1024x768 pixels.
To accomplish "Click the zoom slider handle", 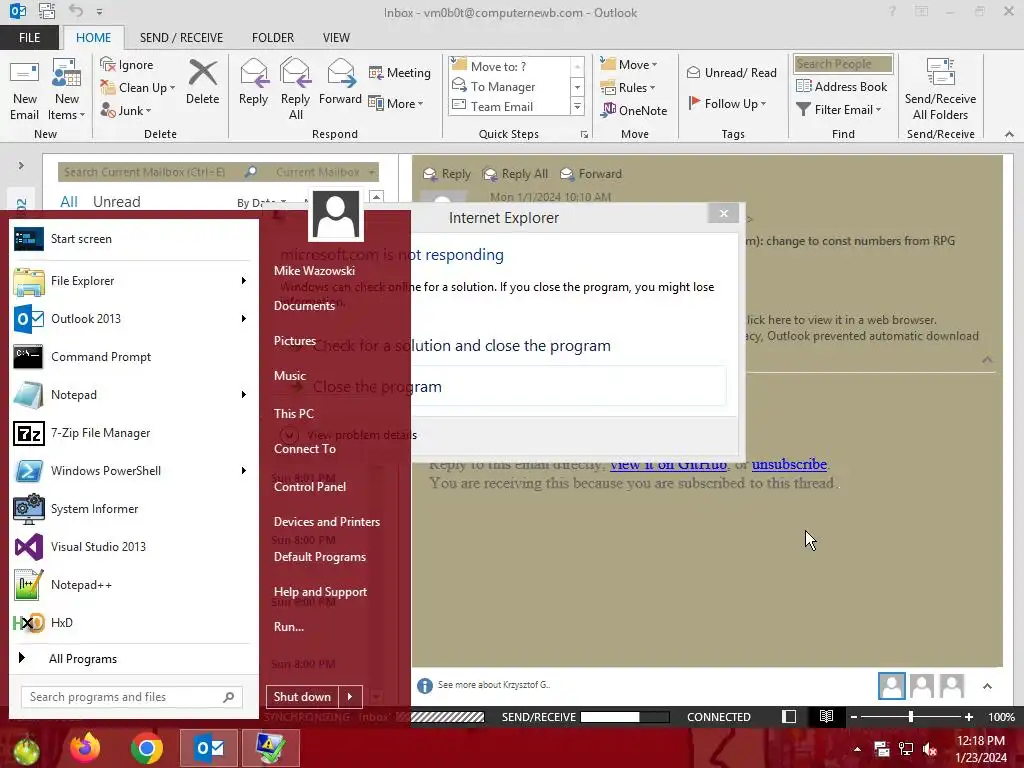I will pos(910,716).
